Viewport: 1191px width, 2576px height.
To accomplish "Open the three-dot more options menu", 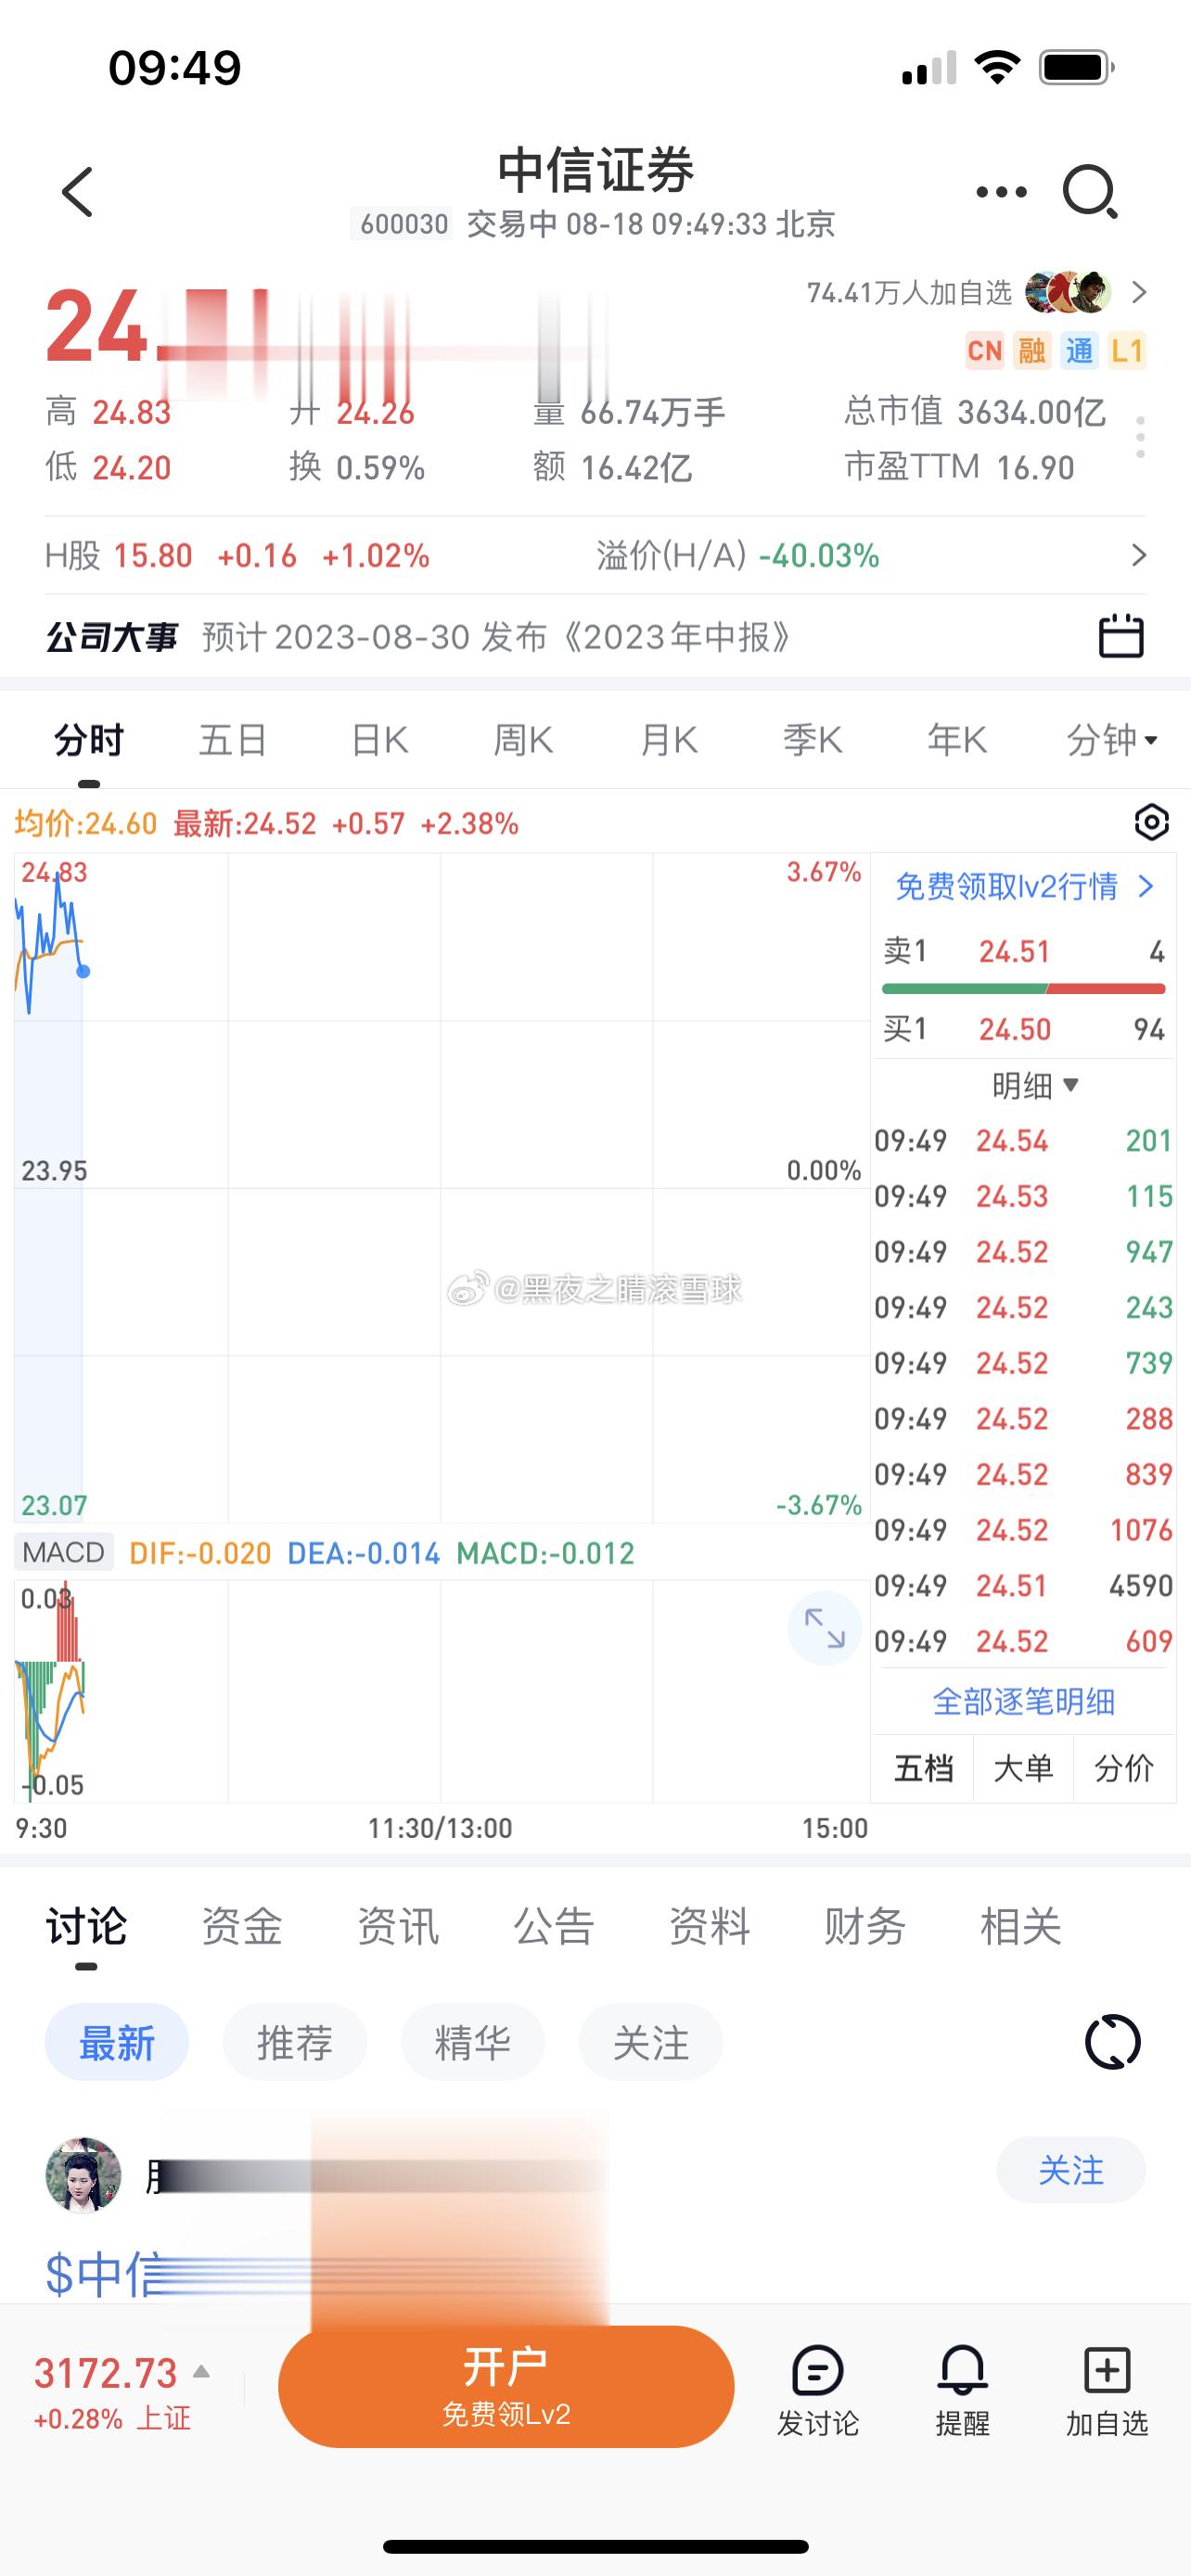I will tap(1000, 192).
